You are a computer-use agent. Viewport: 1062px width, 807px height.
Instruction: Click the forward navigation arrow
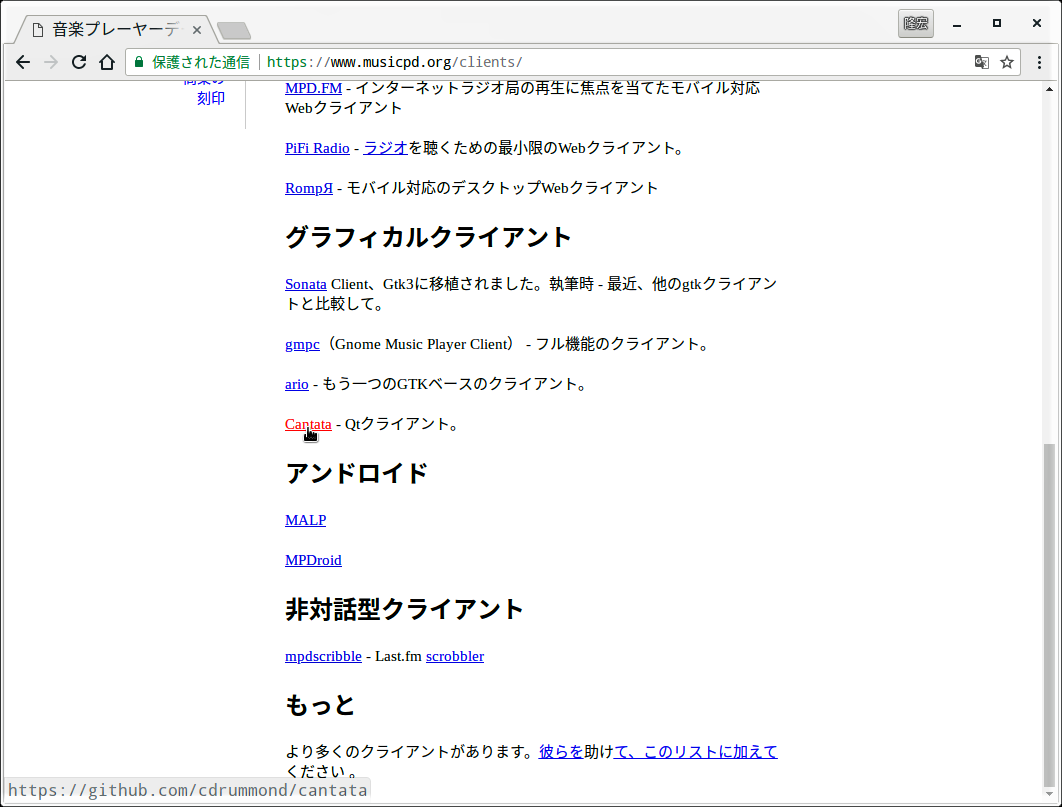51,62
